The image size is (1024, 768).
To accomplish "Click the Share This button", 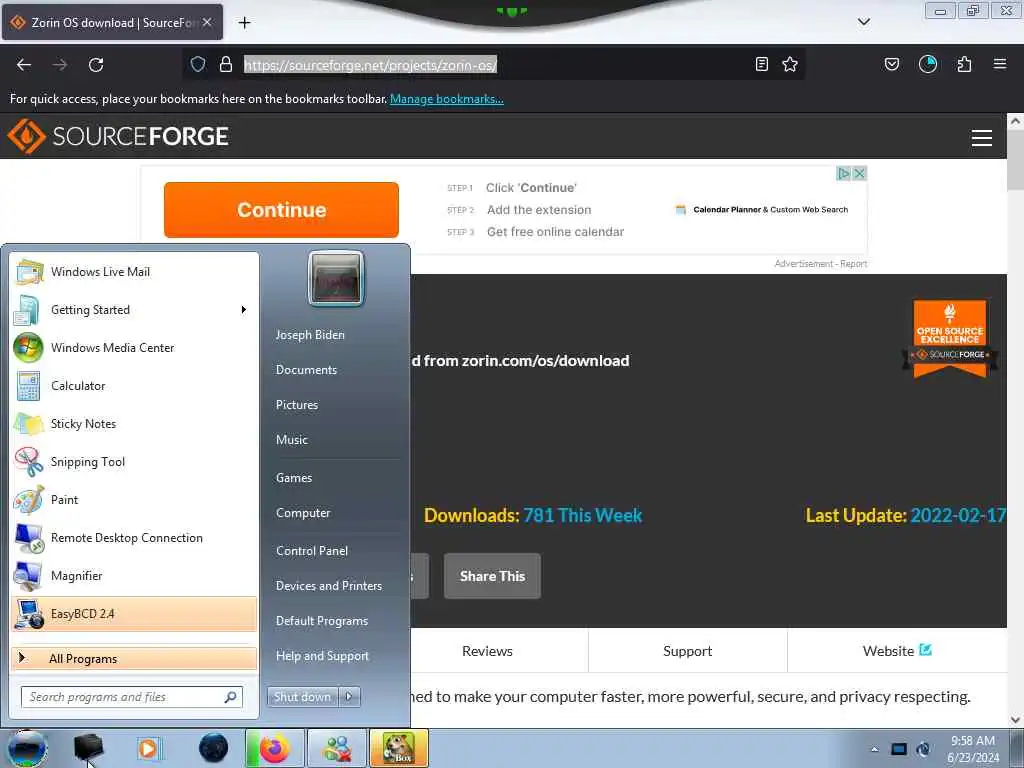I will click(x=492, y=576).
